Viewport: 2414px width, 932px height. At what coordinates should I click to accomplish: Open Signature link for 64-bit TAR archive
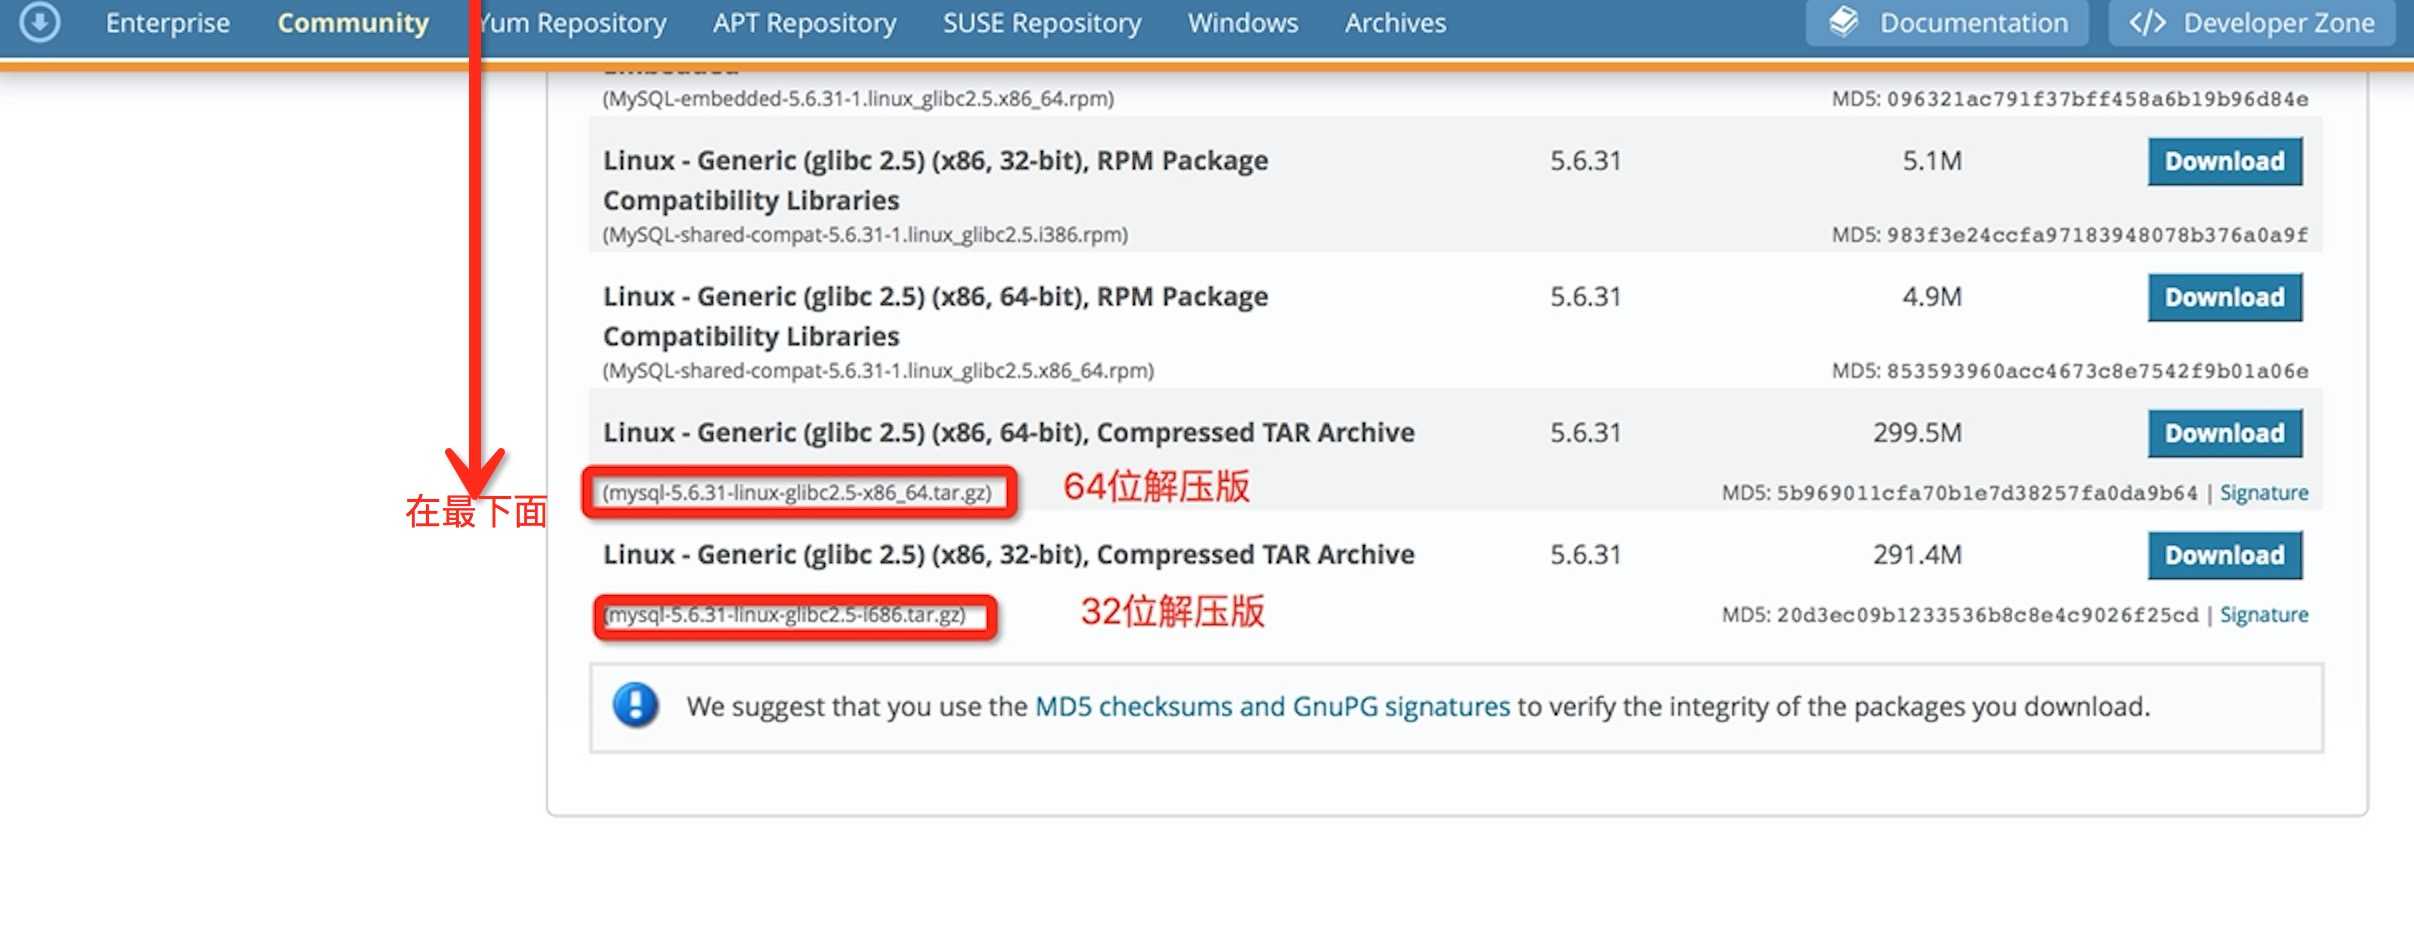click(x=2264, y=493)
